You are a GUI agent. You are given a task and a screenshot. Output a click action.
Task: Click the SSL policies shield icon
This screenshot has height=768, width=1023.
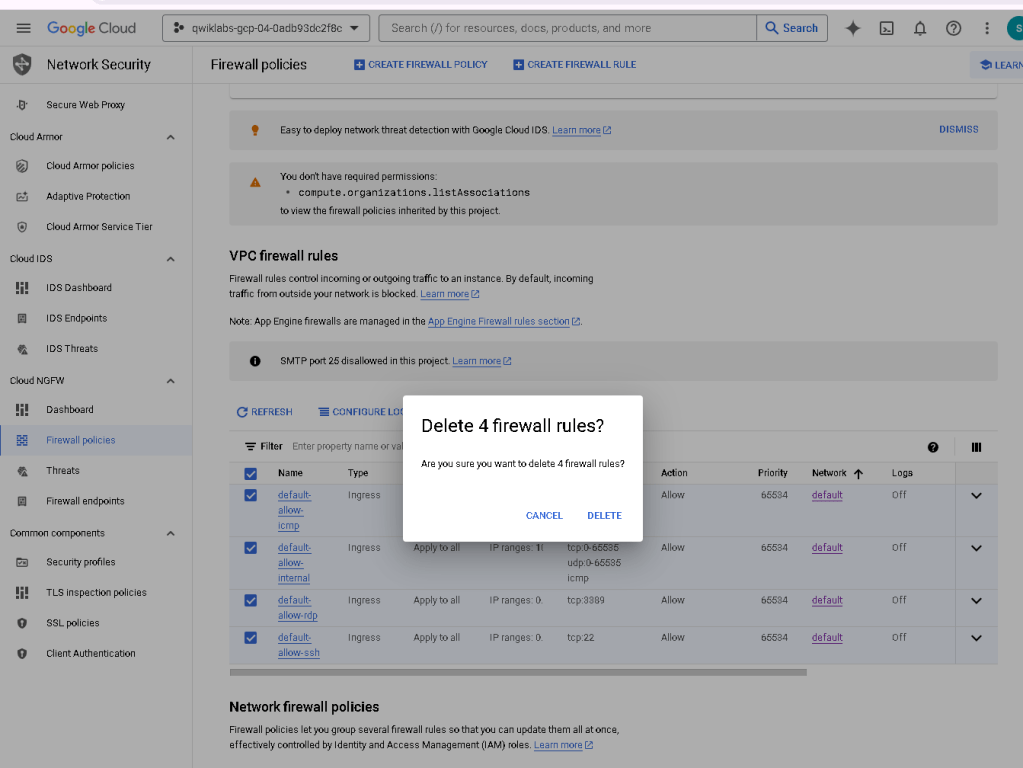[x=22, y=623]
